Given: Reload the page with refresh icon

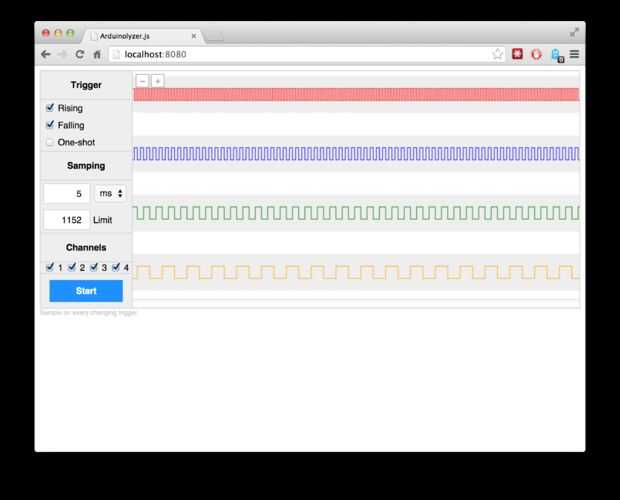Looking at the screenshot, I should point(80,54).
